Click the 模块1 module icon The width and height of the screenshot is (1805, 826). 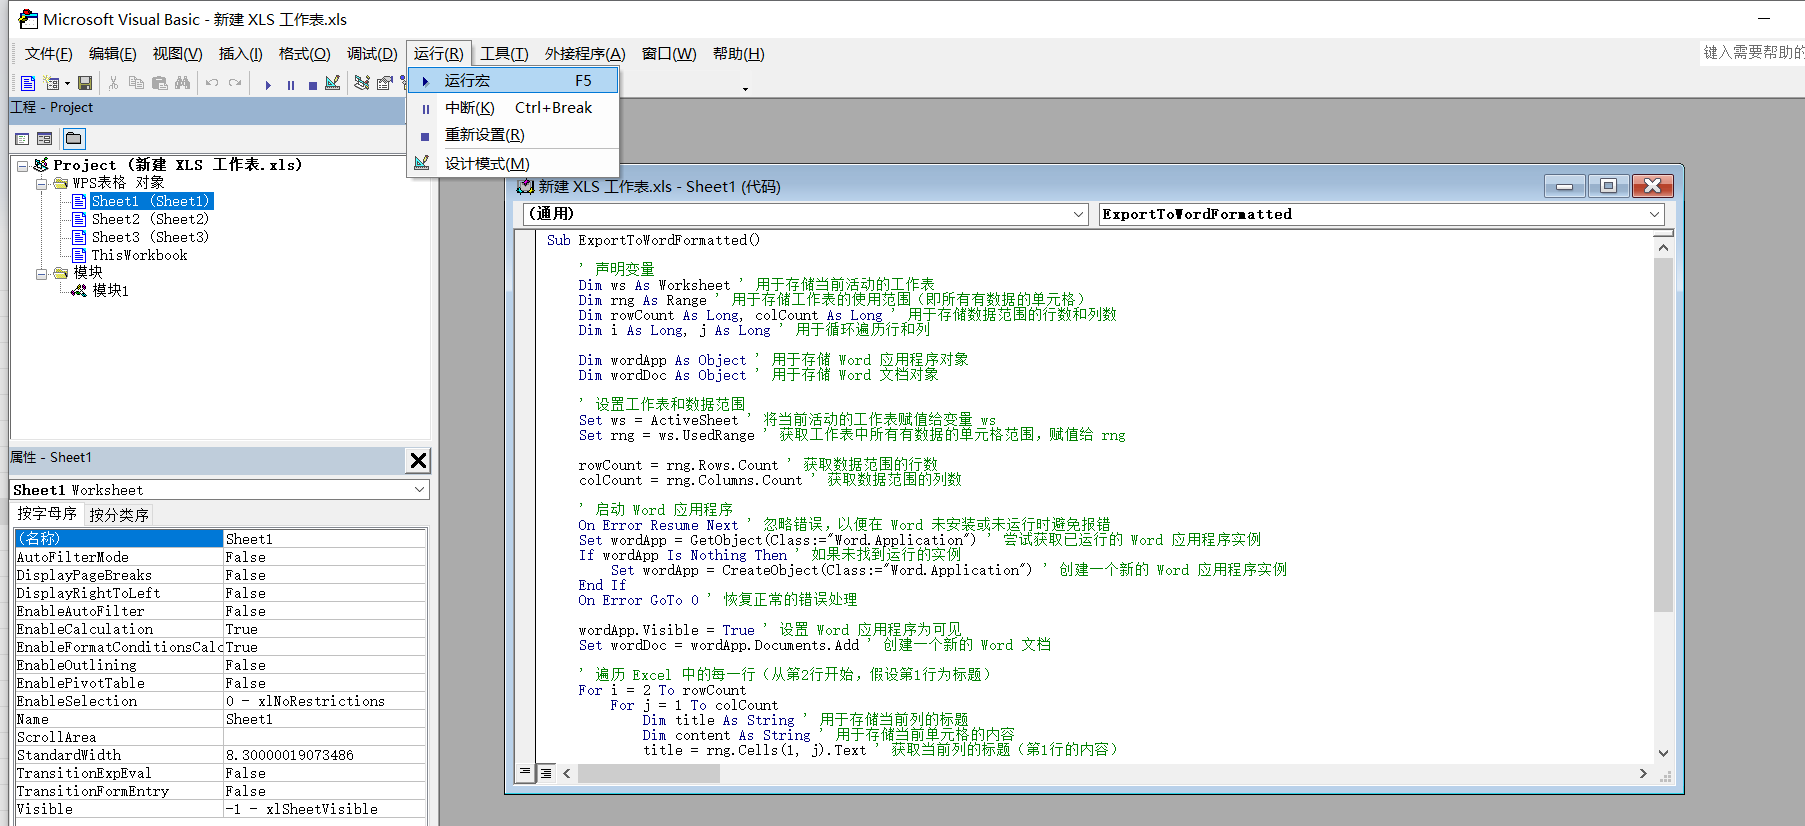(x=79, y=290)
